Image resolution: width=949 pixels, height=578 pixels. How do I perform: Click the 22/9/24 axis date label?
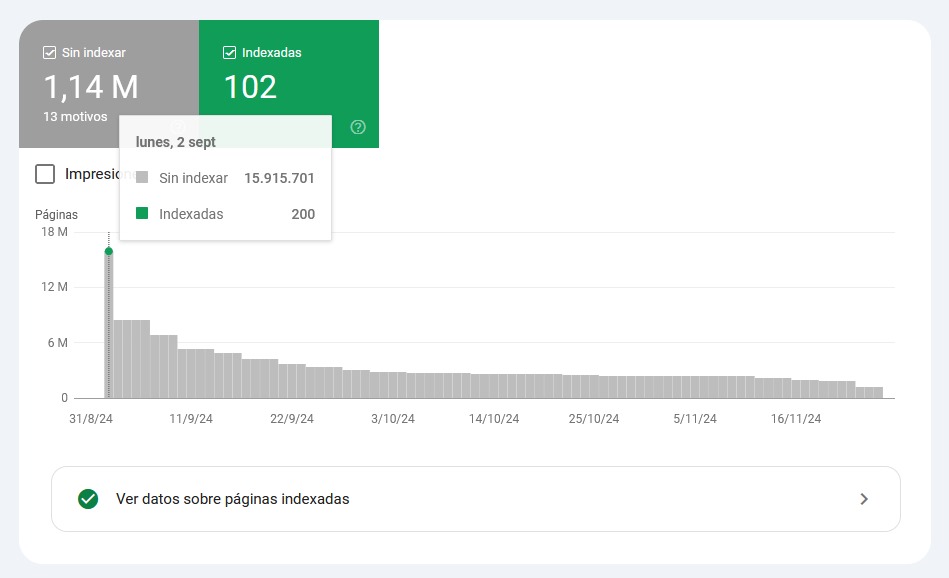click(x=292, y=419)
